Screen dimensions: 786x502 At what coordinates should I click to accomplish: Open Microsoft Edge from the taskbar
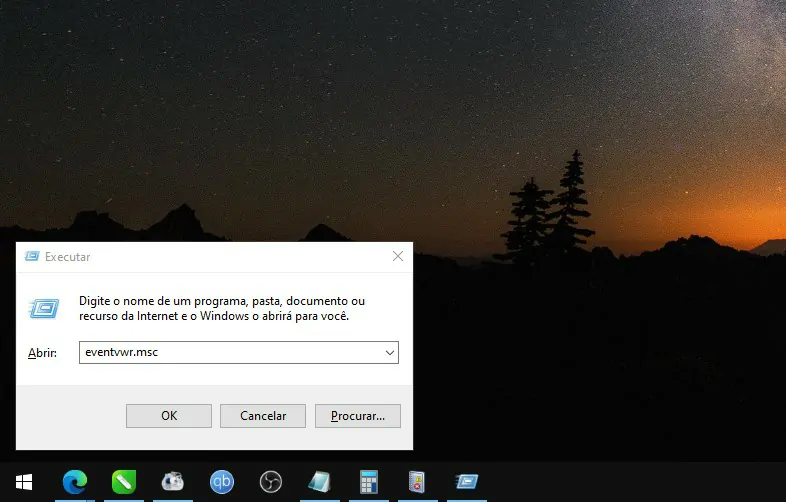click(75, 482)
